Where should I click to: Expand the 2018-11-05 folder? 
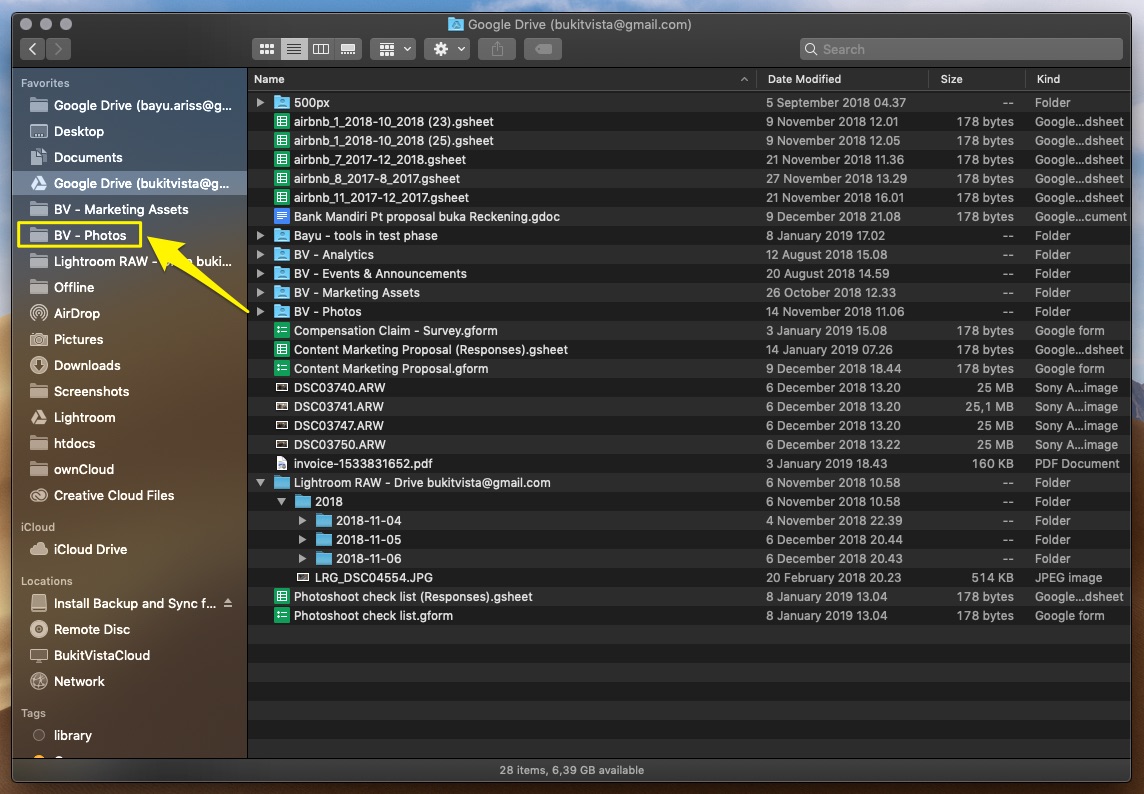(302, 539)
